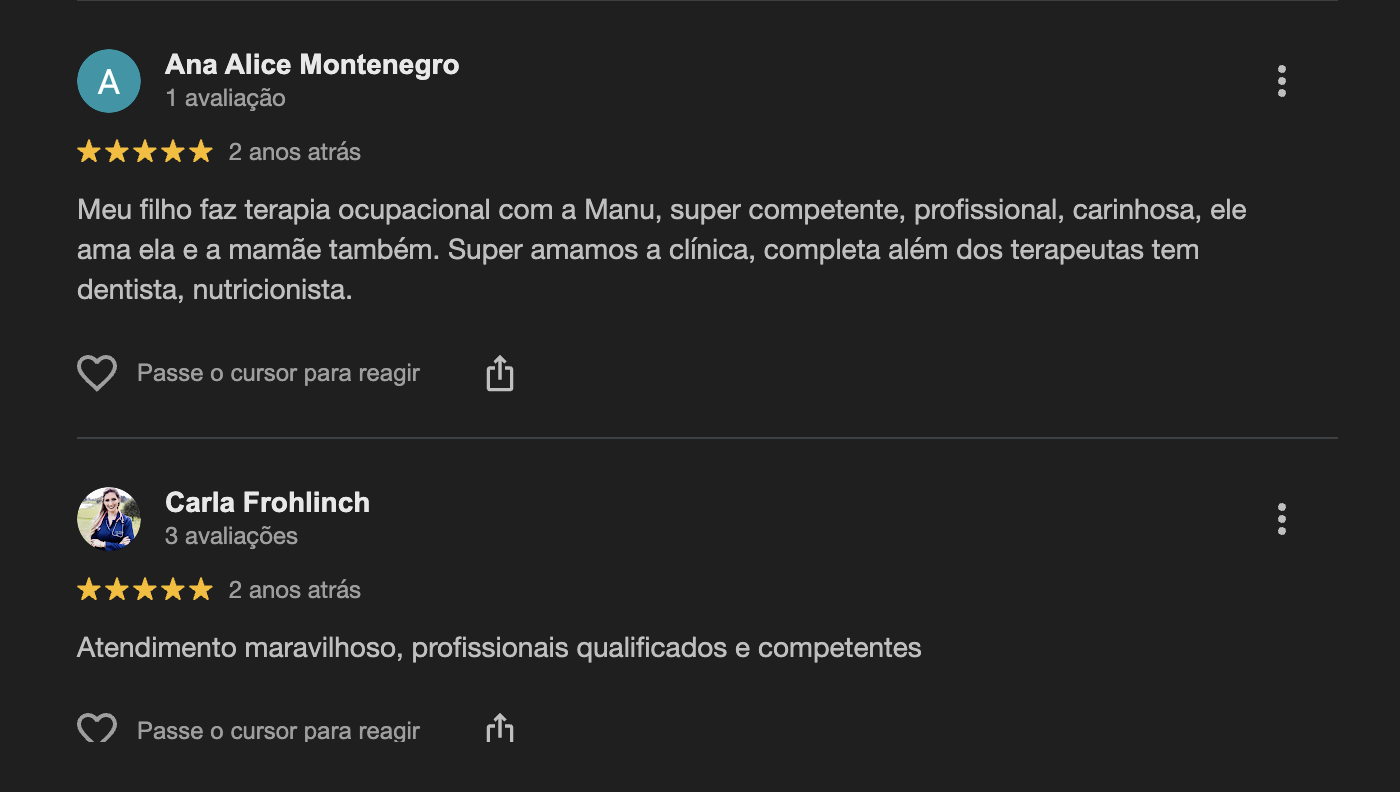Viewport: 1400px width, 792px height.
Task: Open more options for Ana Alice Montenegro's review
Action: point(1281,81)
